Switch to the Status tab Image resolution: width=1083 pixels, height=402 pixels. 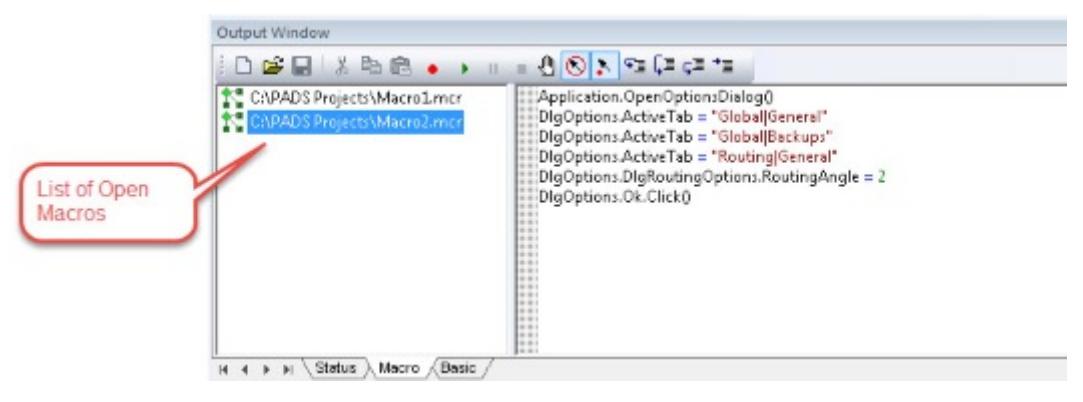(335, 369)
